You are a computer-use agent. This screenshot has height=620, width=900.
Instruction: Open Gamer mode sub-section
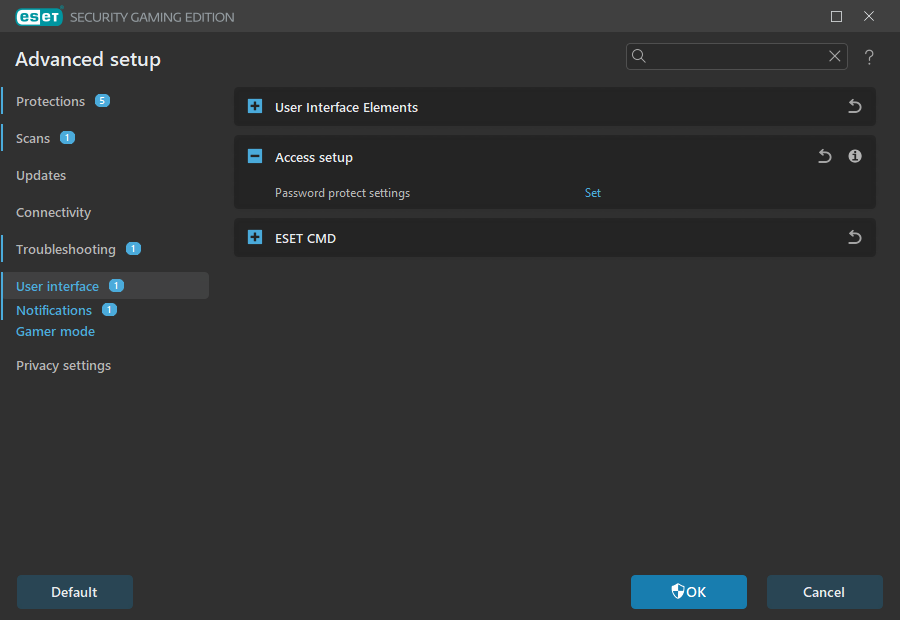(55, 331)
